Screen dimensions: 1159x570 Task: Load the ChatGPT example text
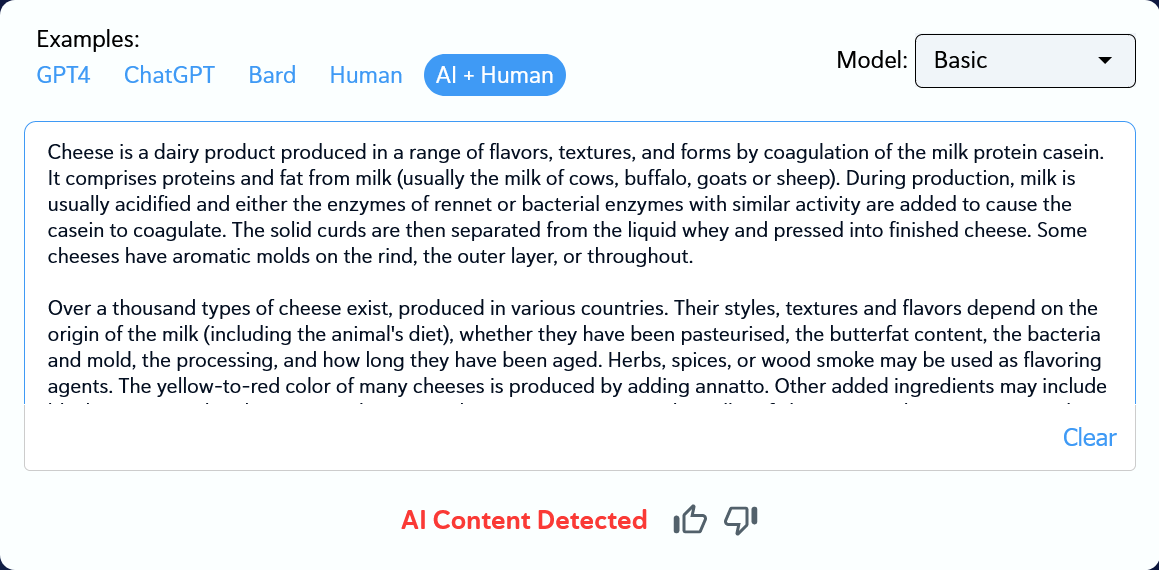[x=169, y=75]
